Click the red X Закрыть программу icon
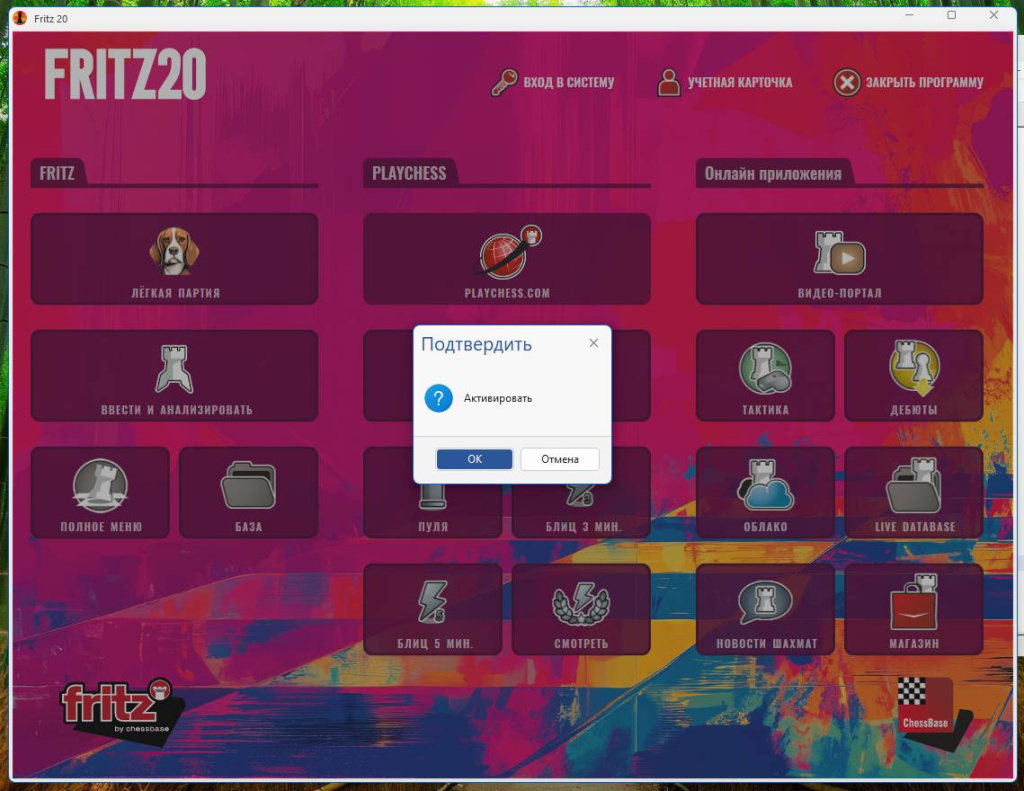Image resolution: width=1024 pixels, height=791 pixels. point(847,82)
